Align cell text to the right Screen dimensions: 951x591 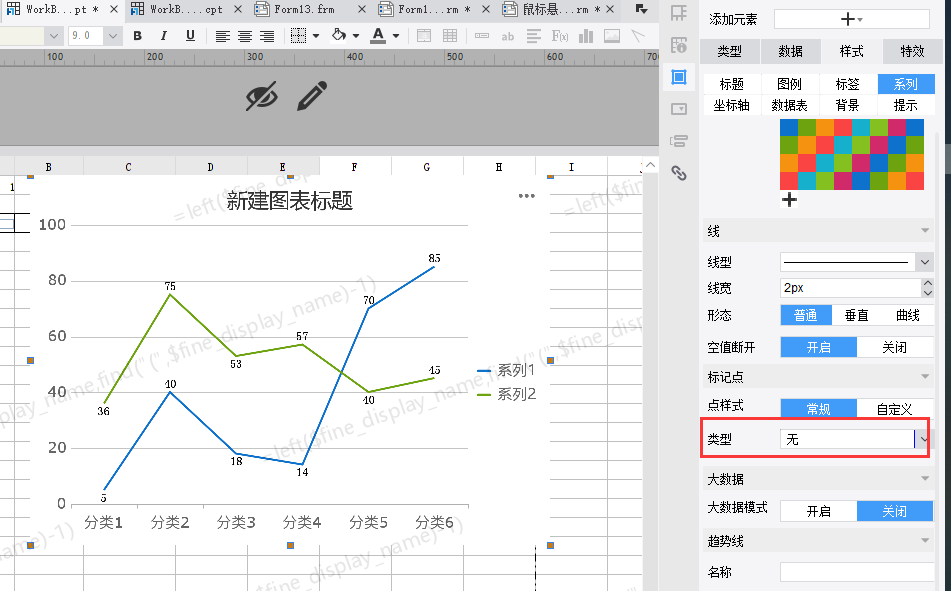pyautogui.click(x=267, y=36)
